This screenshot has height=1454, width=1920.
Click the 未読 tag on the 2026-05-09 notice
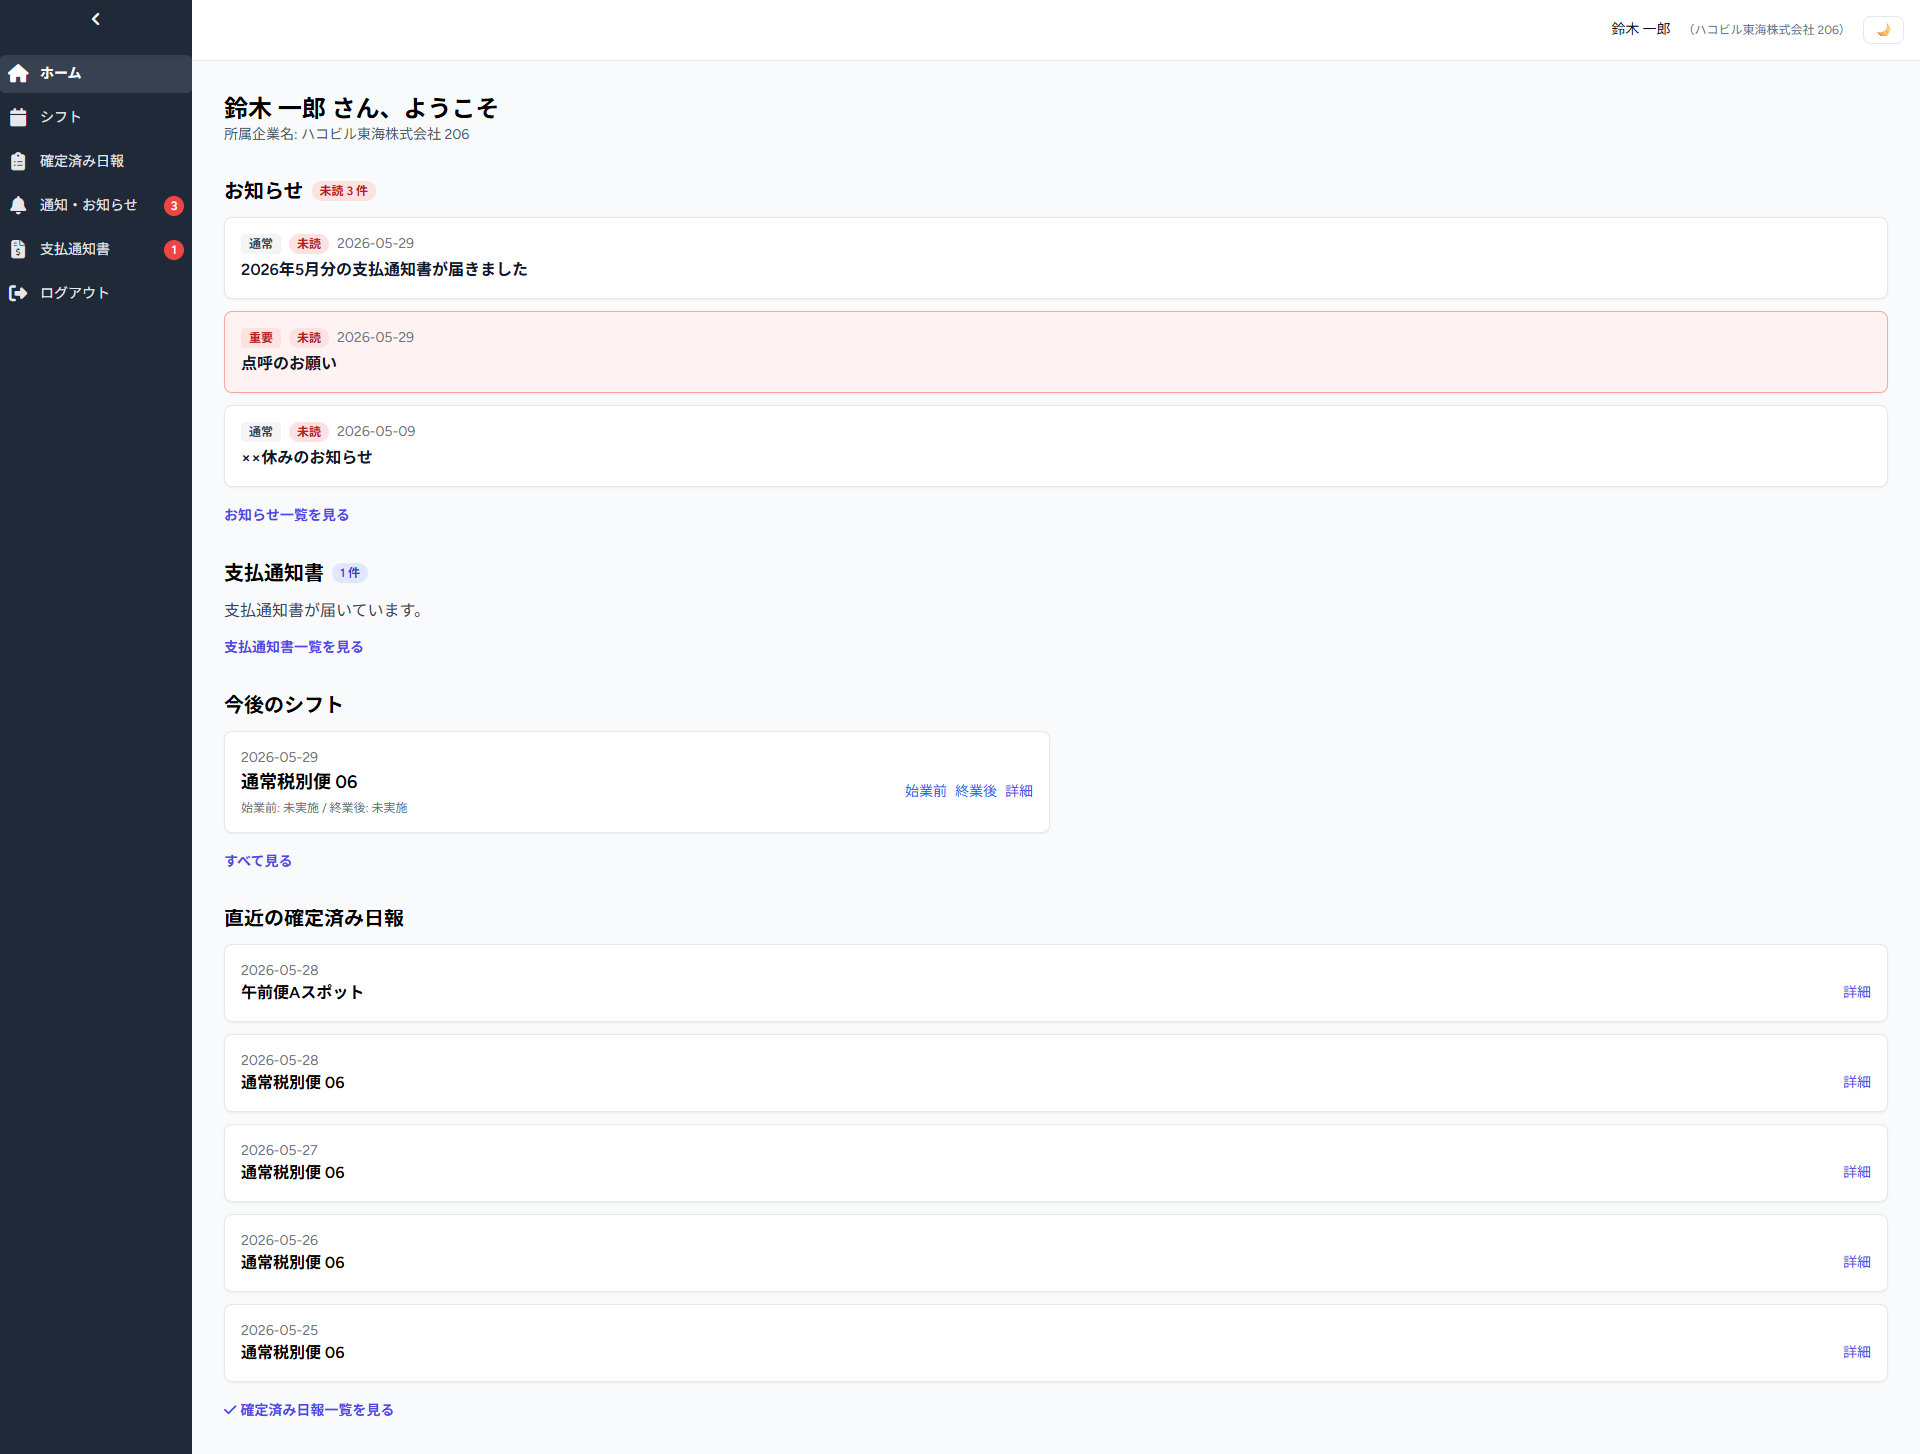309,432
